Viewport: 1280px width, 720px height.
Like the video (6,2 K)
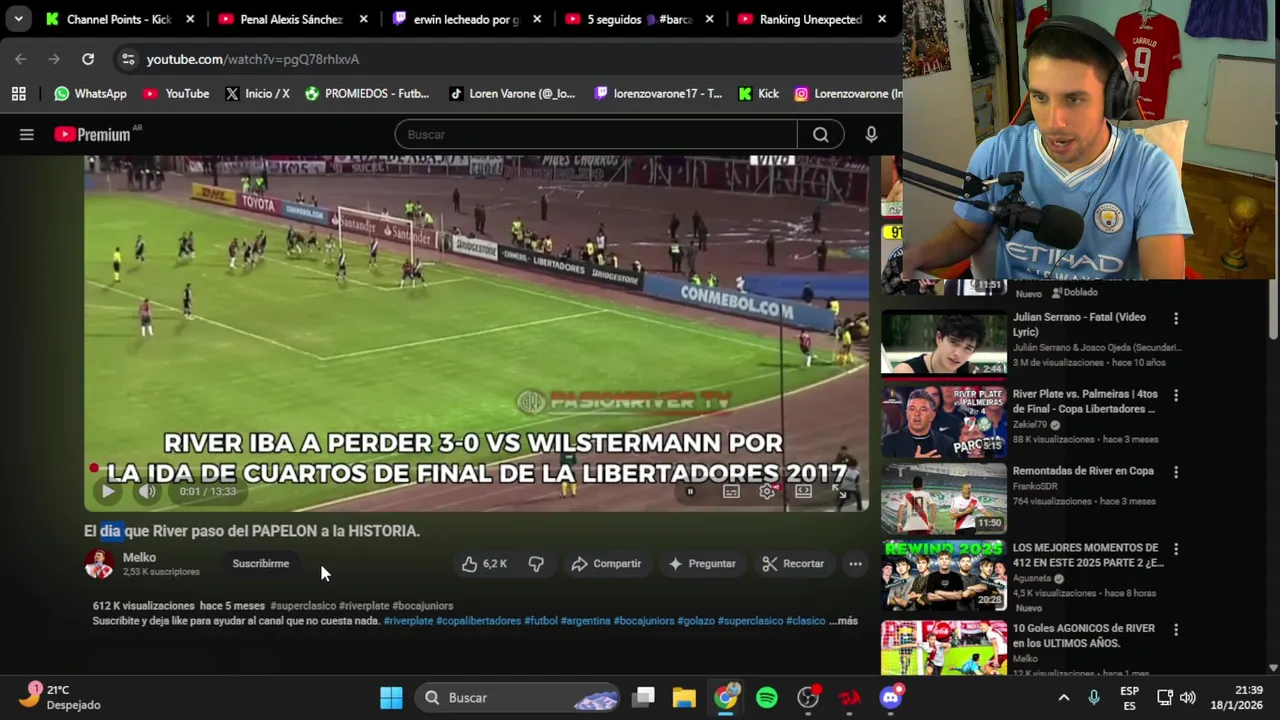484,564
